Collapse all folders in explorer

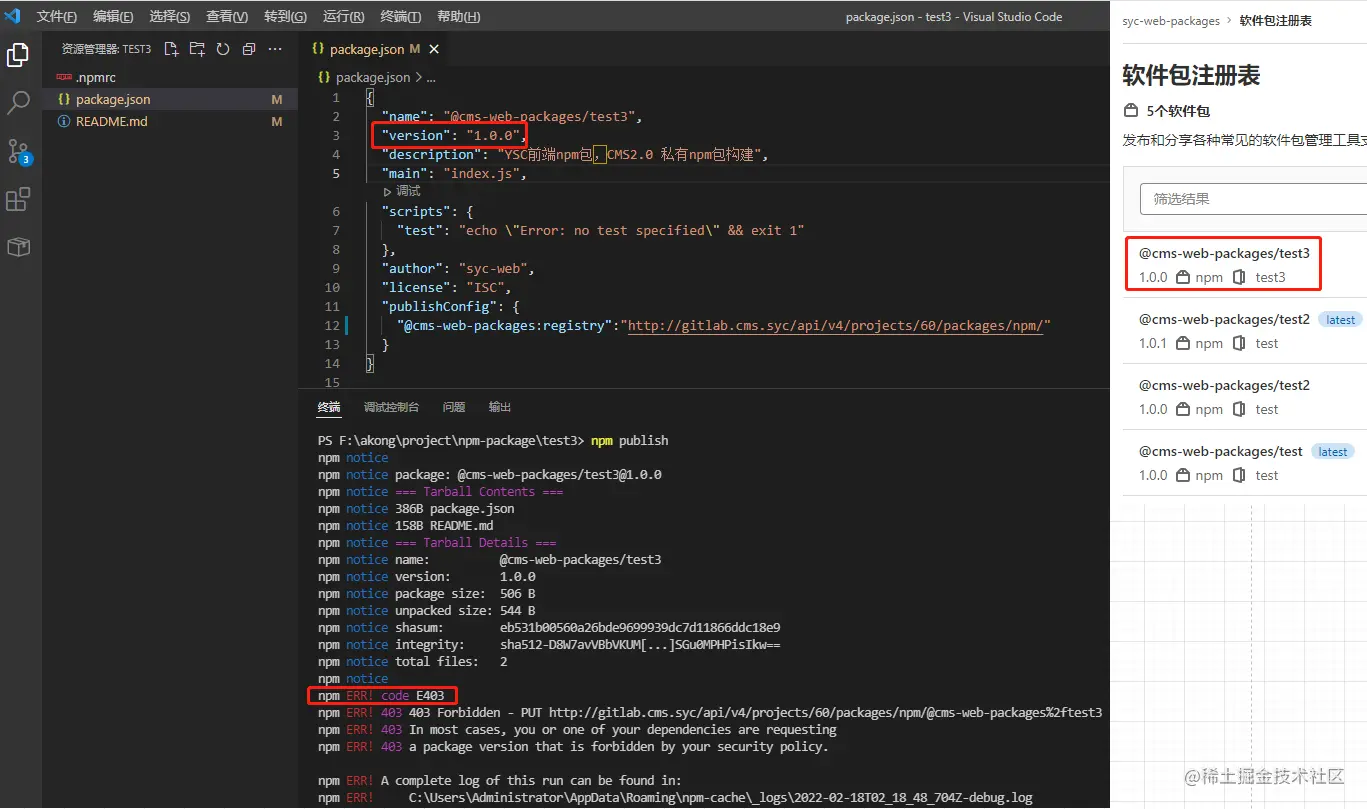point(249,48)
